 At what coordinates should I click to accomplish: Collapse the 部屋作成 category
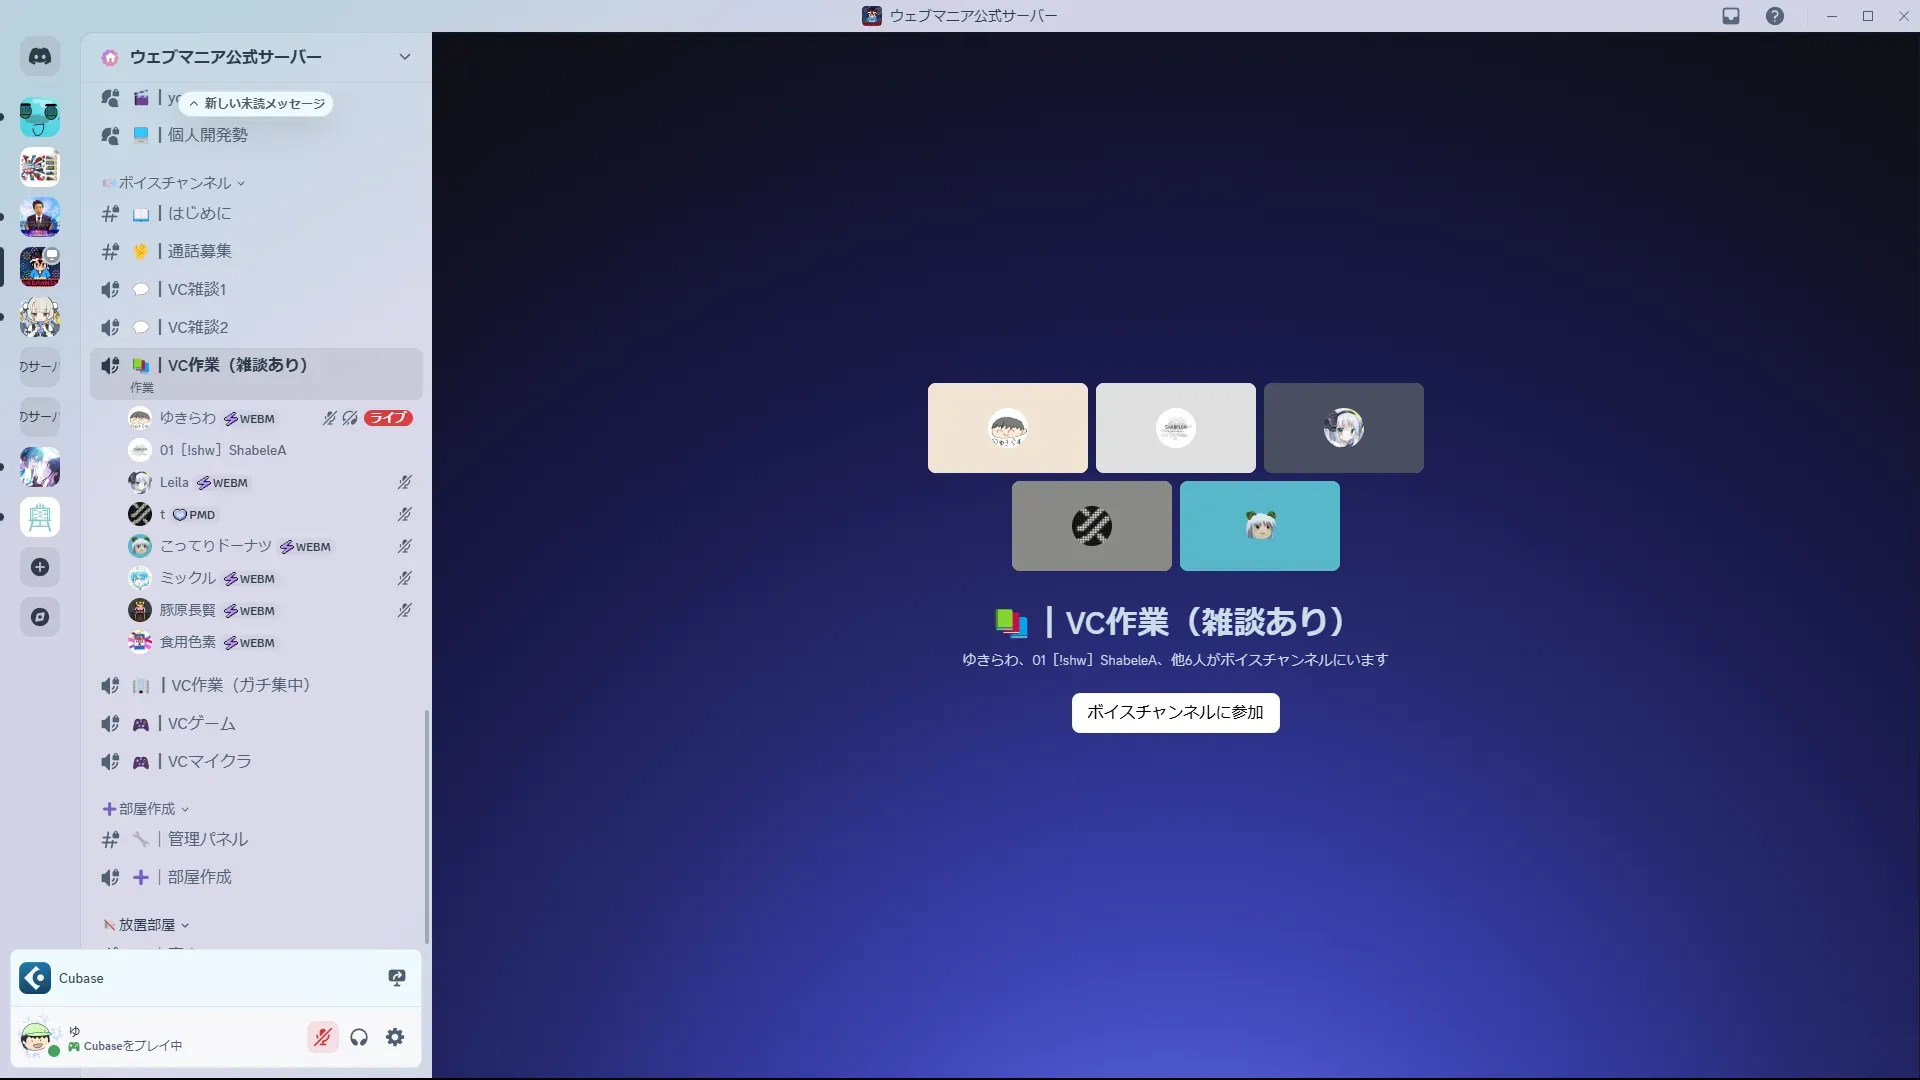147,809
